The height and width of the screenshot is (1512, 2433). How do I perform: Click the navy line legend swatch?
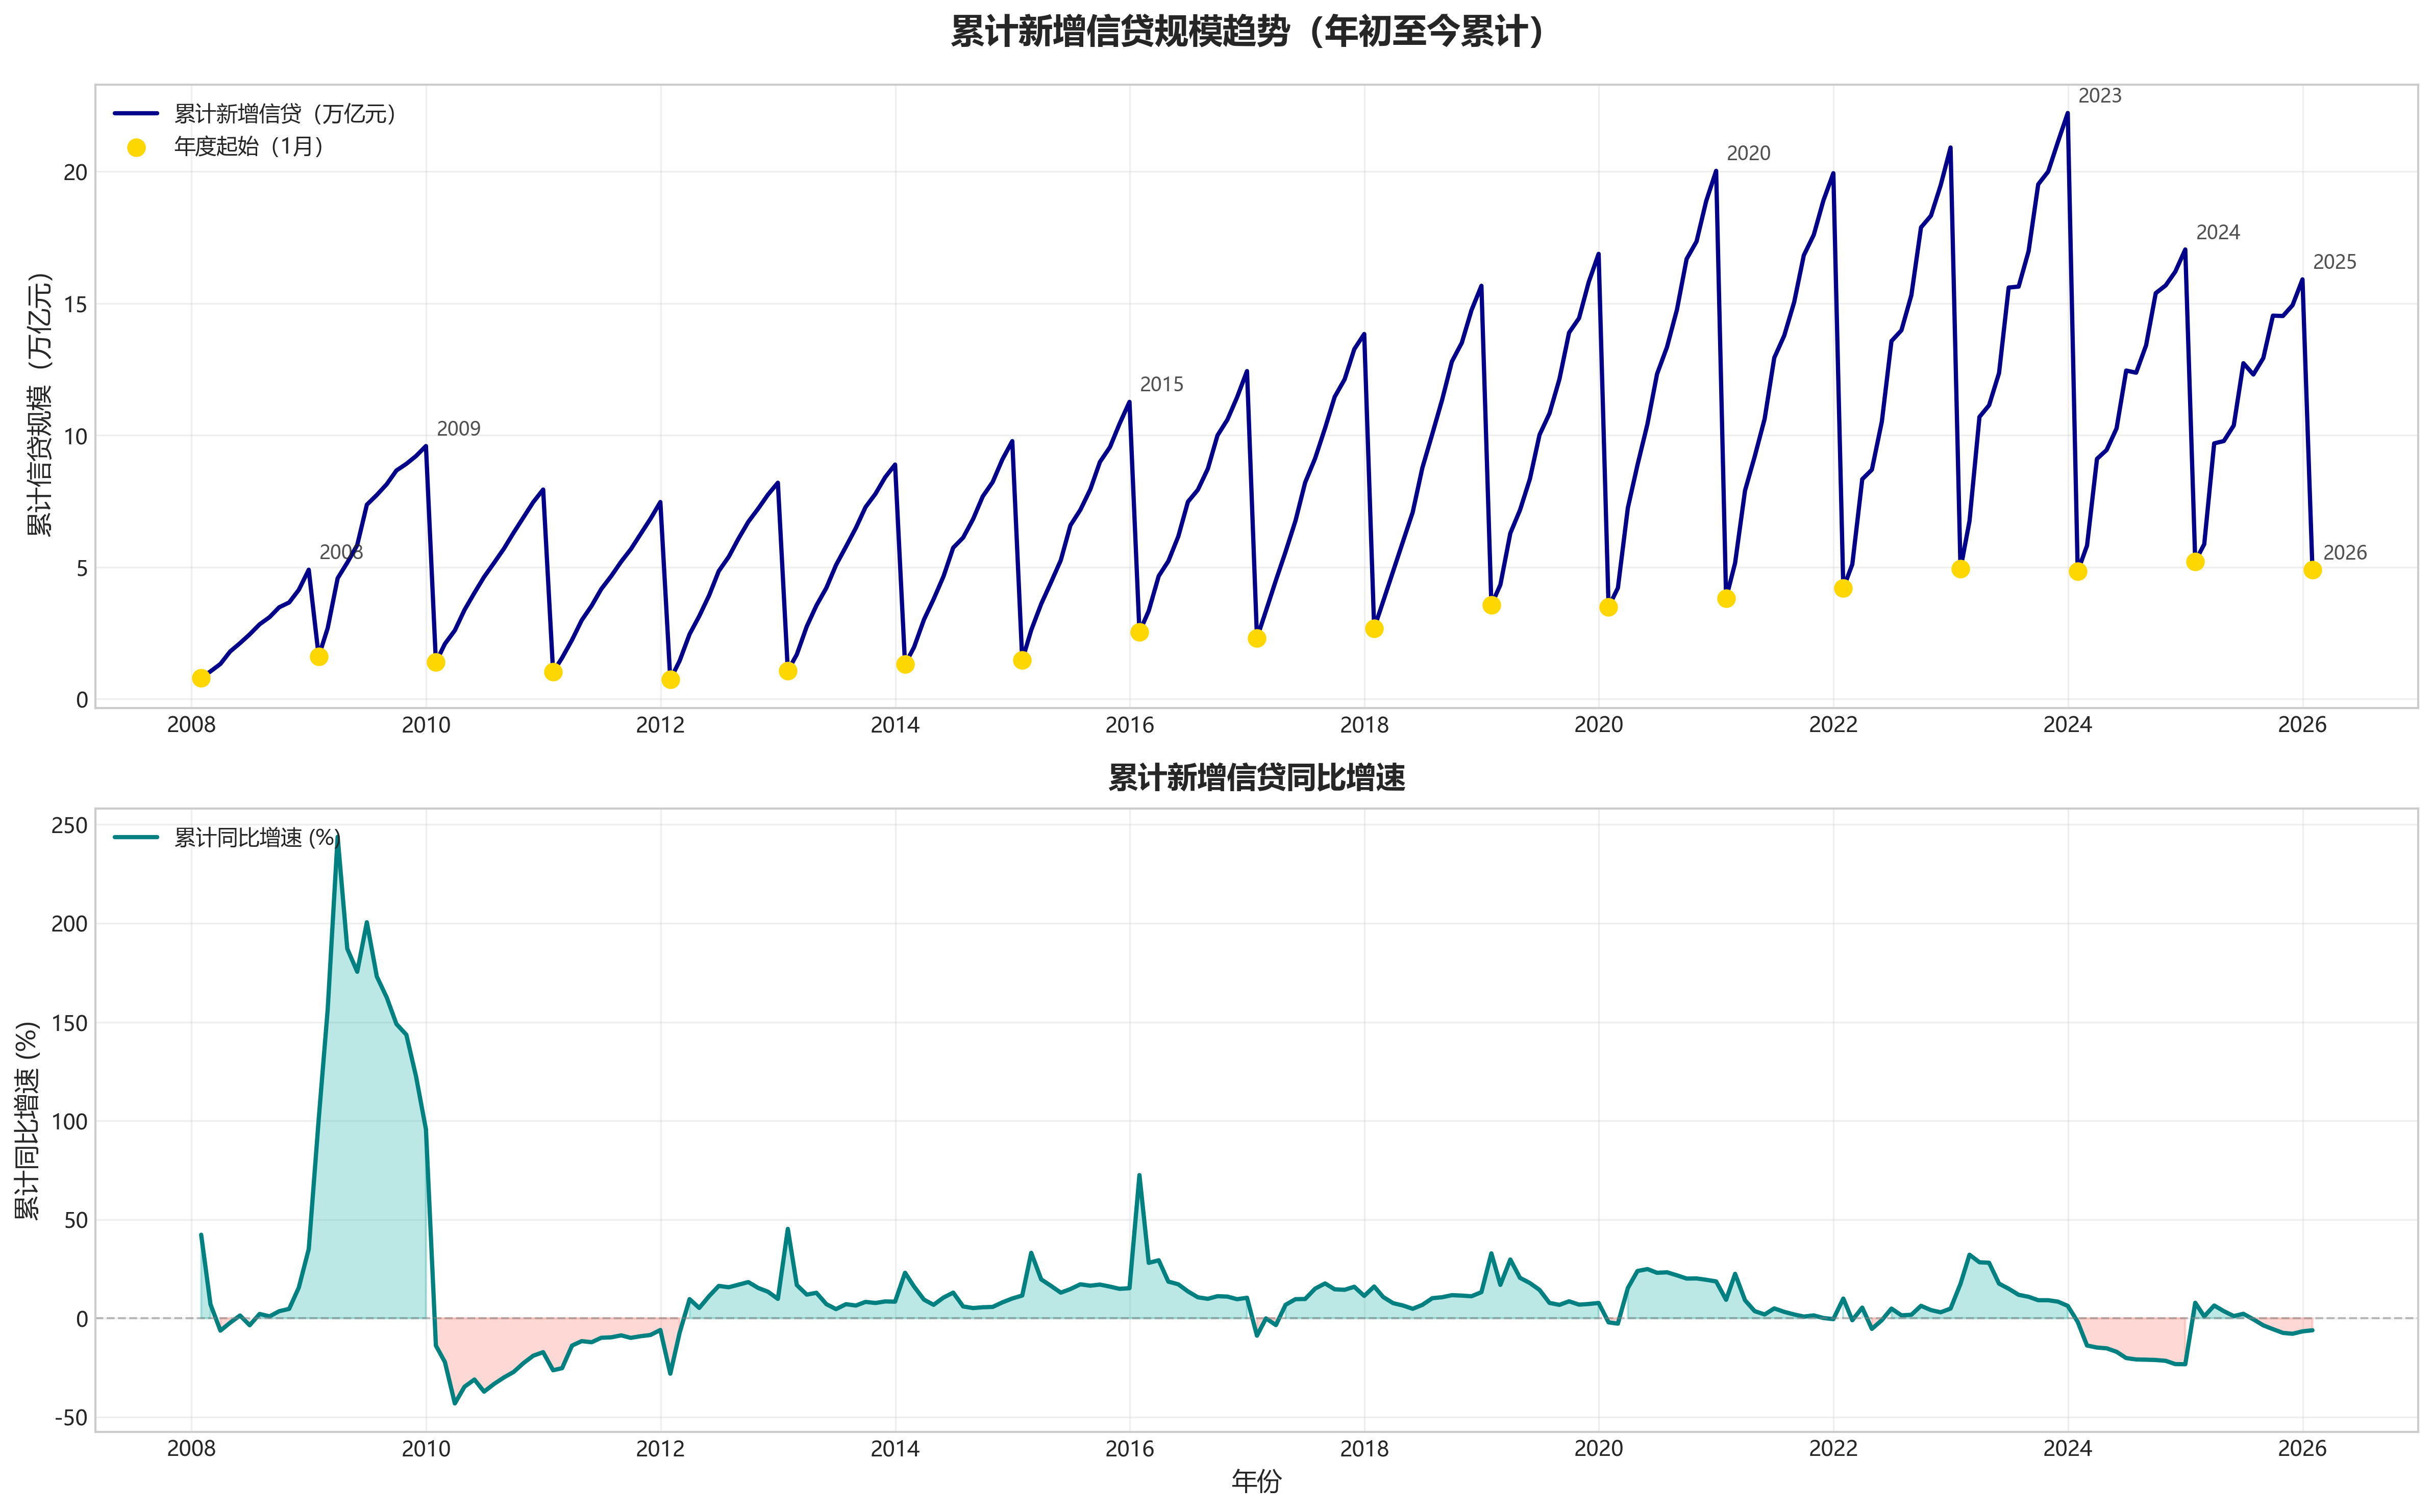136,114
